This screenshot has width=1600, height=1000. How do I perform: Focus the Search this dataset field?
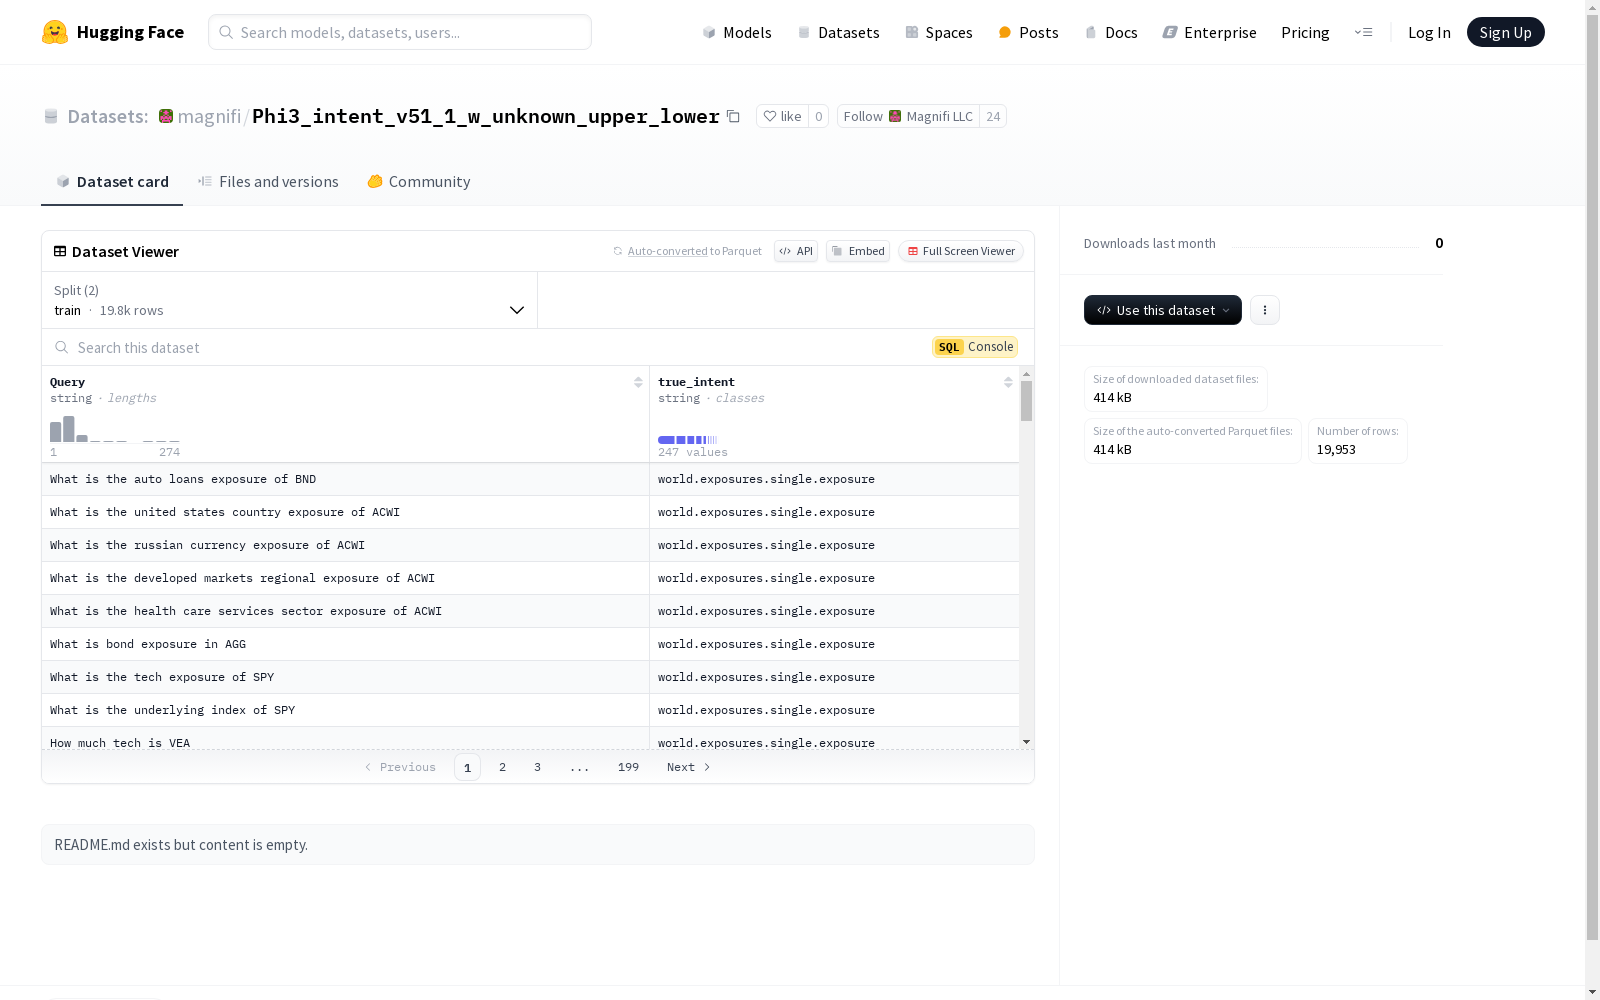(490, 347)
